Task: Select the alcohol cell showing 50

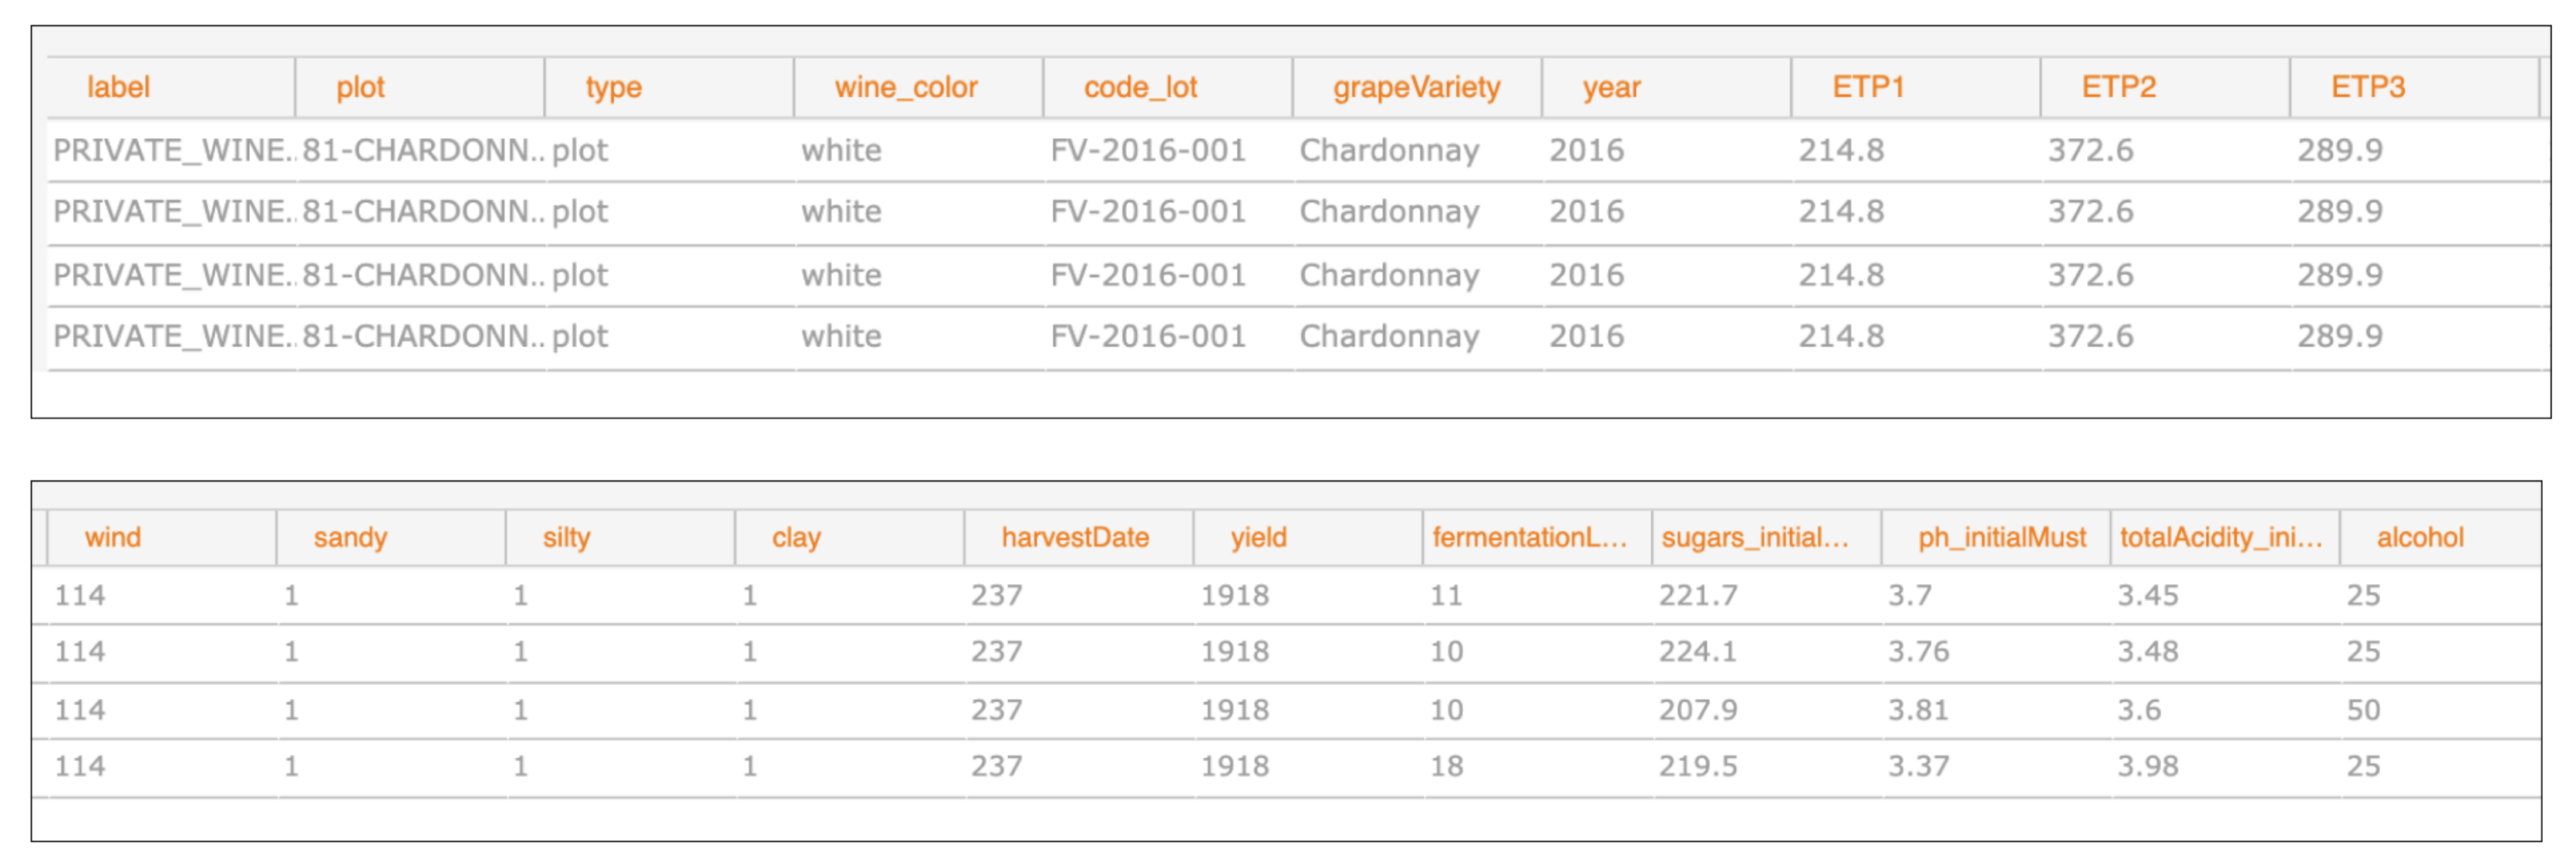Action: 2363,711
